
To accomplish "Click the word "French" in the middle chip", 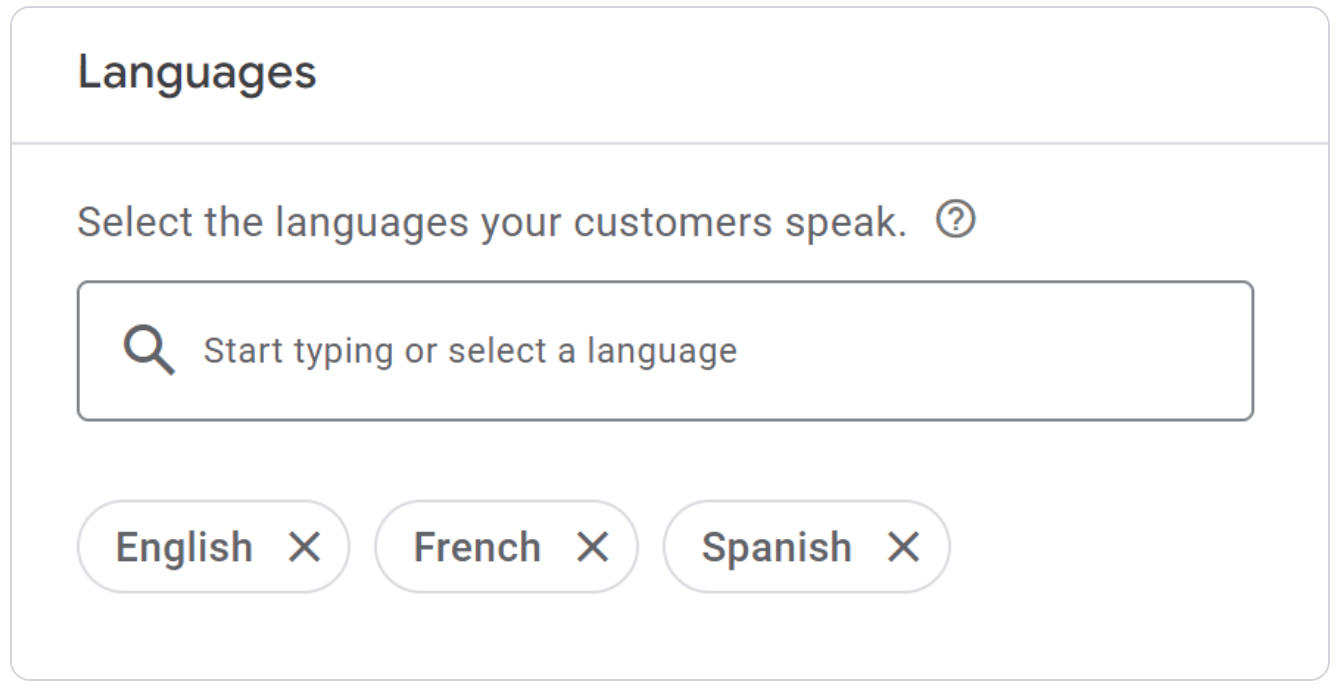I will tap(477, 547).
